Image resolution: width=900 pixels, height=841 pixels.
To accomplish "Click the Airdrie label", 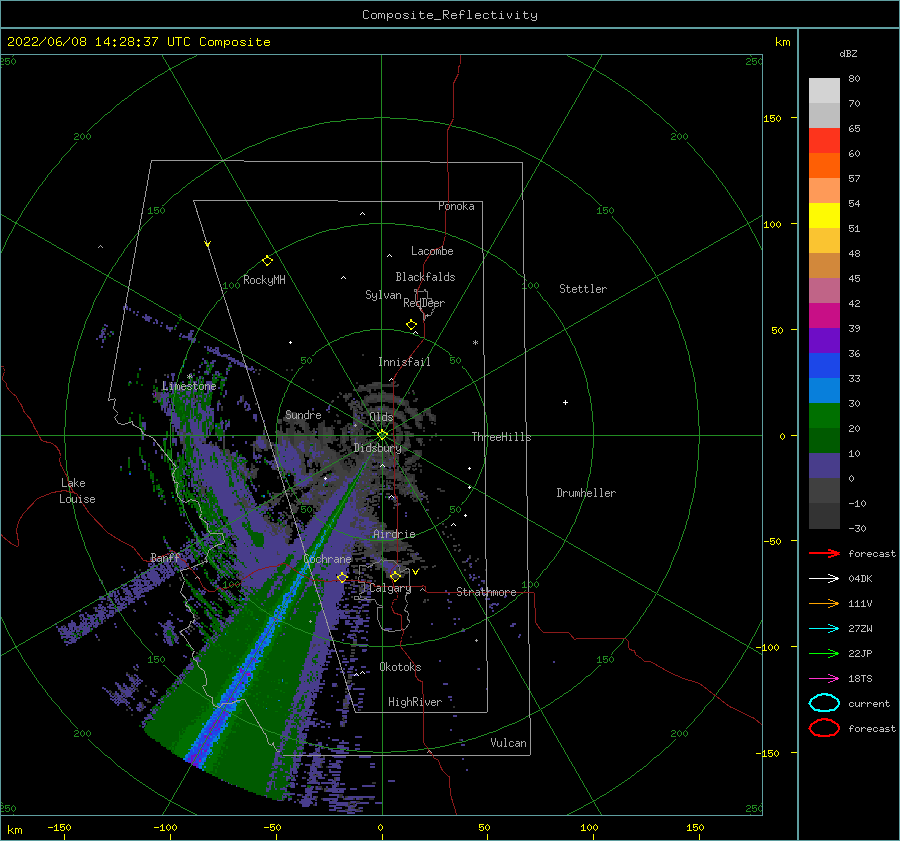I will 394,534.
